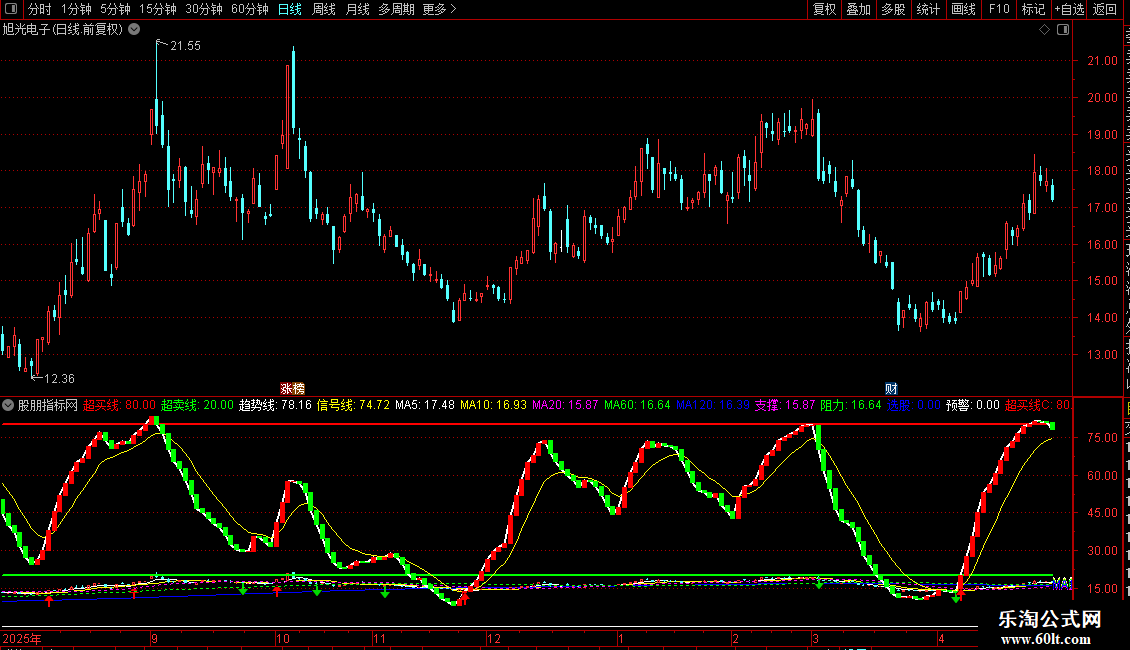Select the 30分钟 period
This screenshot has width=1130, height=650.
[204, 9]
